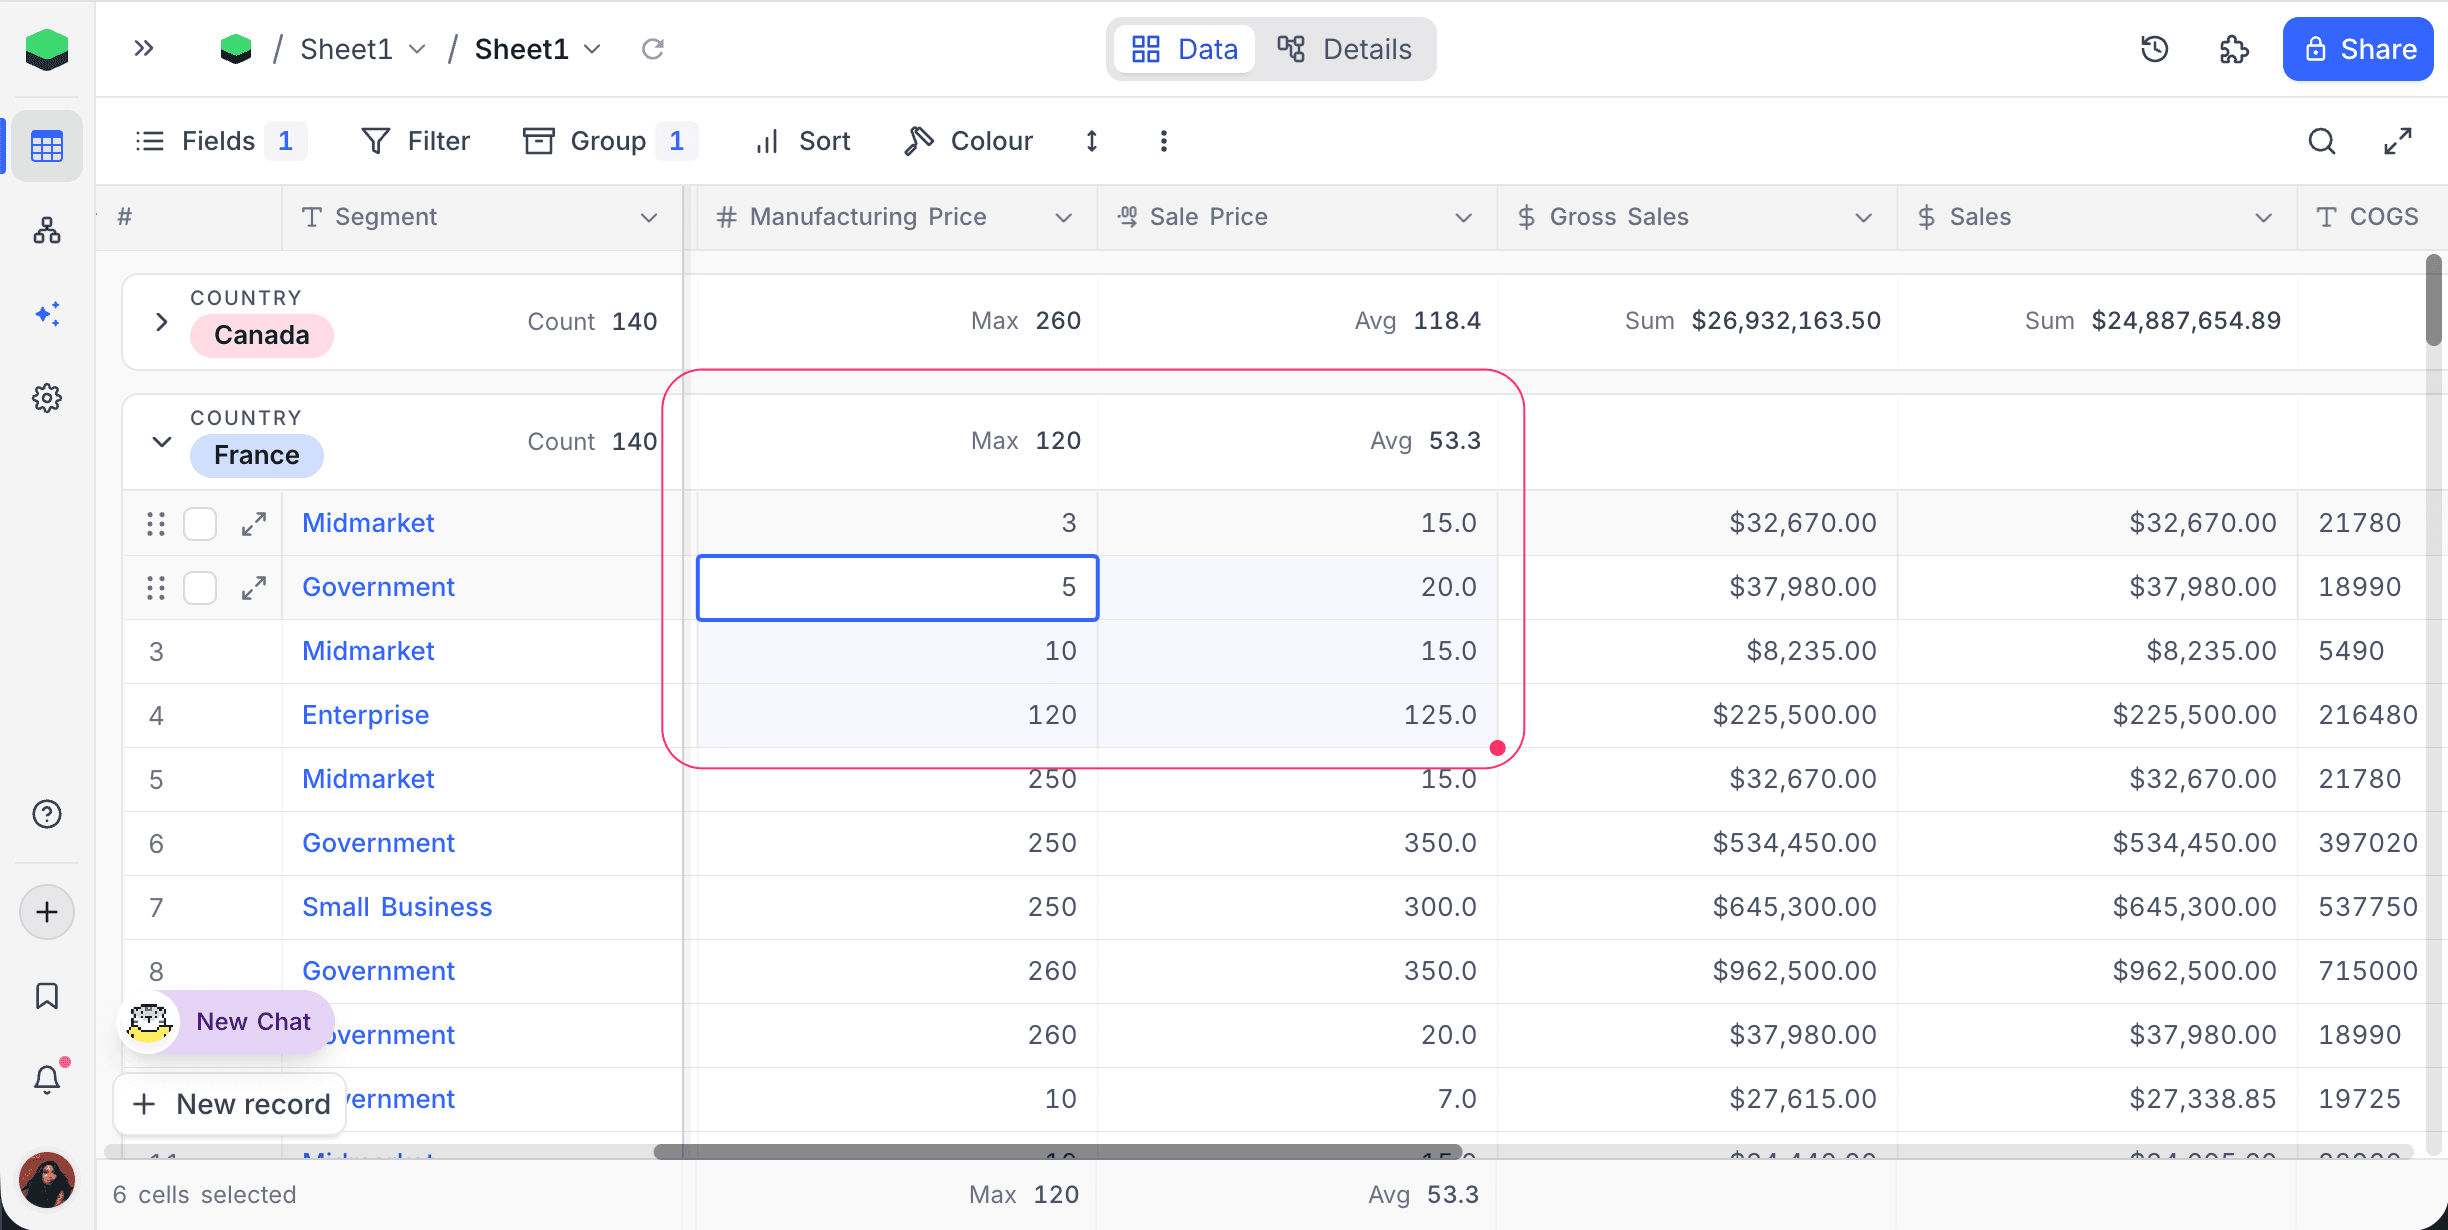Click the search magnifier icon
This screenshot has width=2448, height=1230.
(x=2322, y=141)
